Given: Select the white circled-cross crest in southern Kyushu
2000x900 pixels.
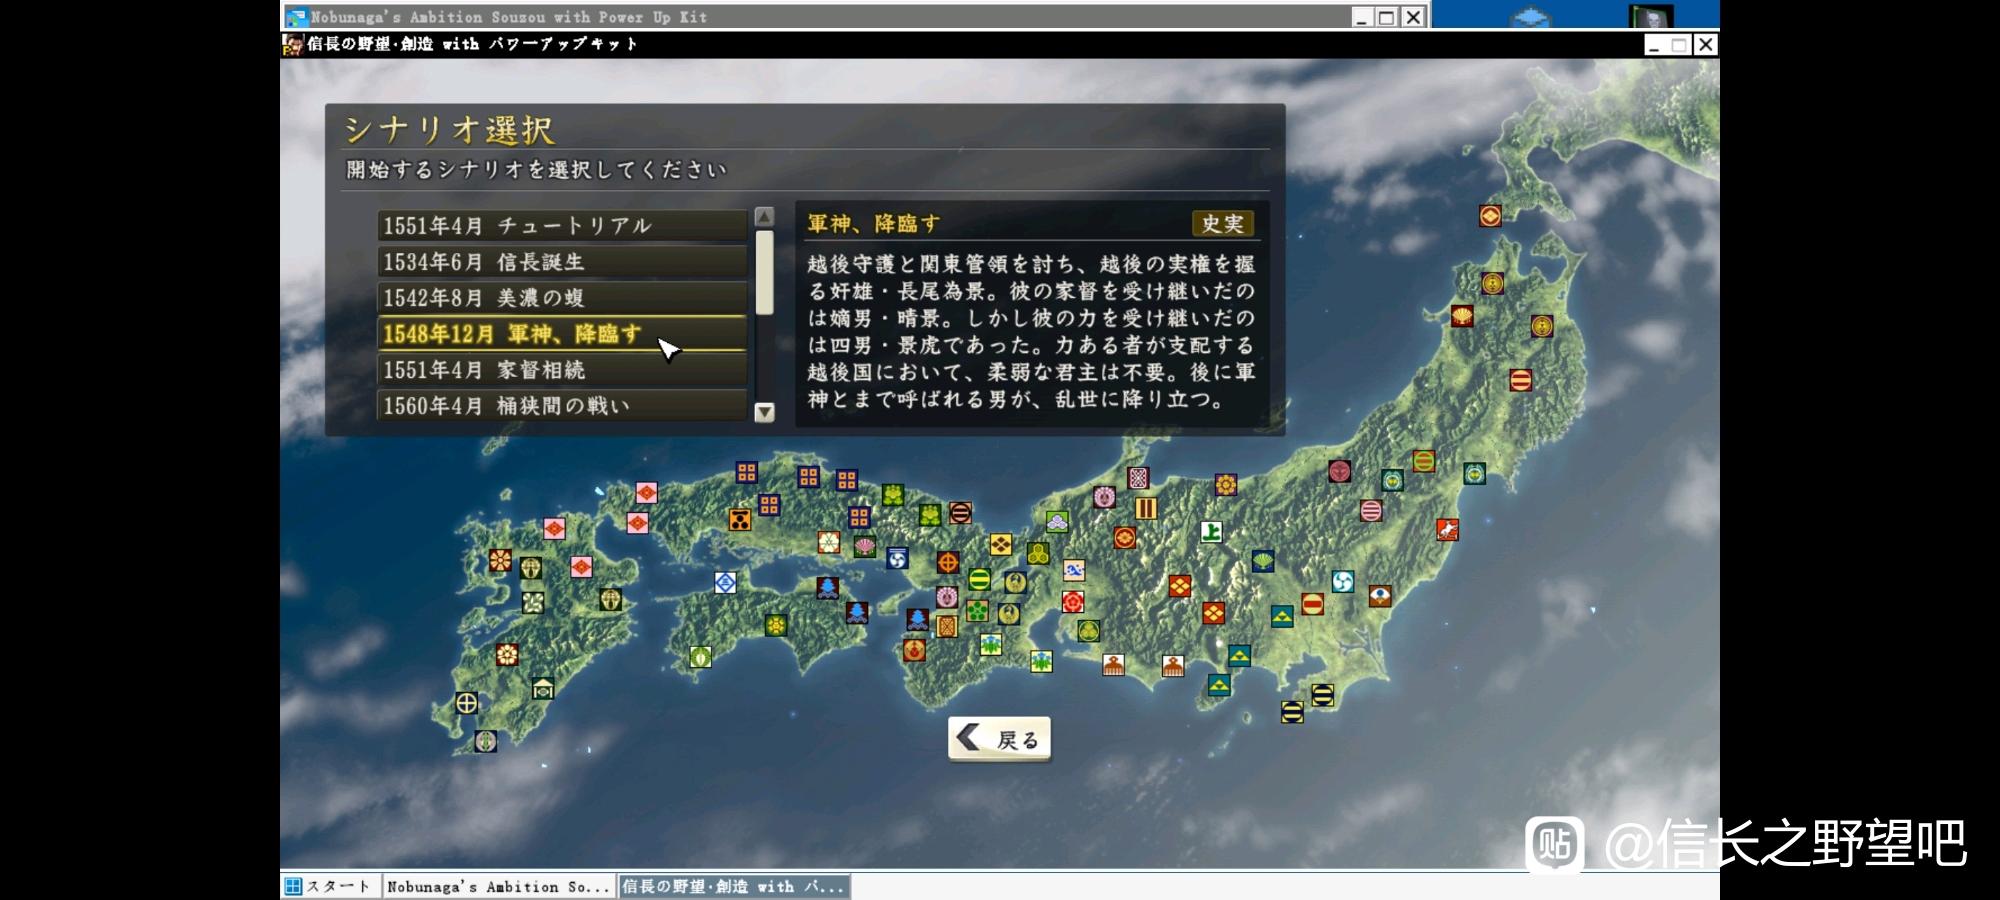Looking at the screenshot, I should tap(466, 703).
